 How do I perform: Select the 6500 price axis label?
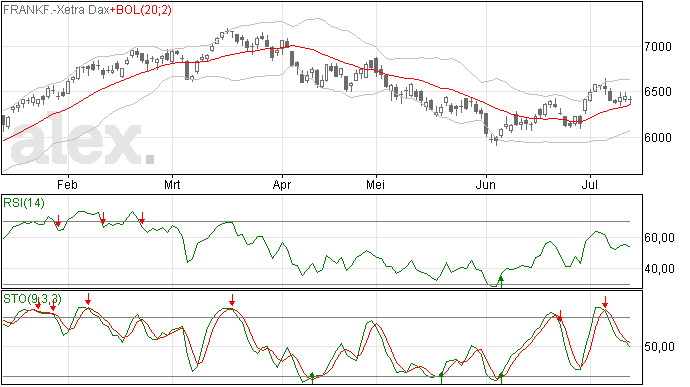pyautogui.click(x=658, y=92)
